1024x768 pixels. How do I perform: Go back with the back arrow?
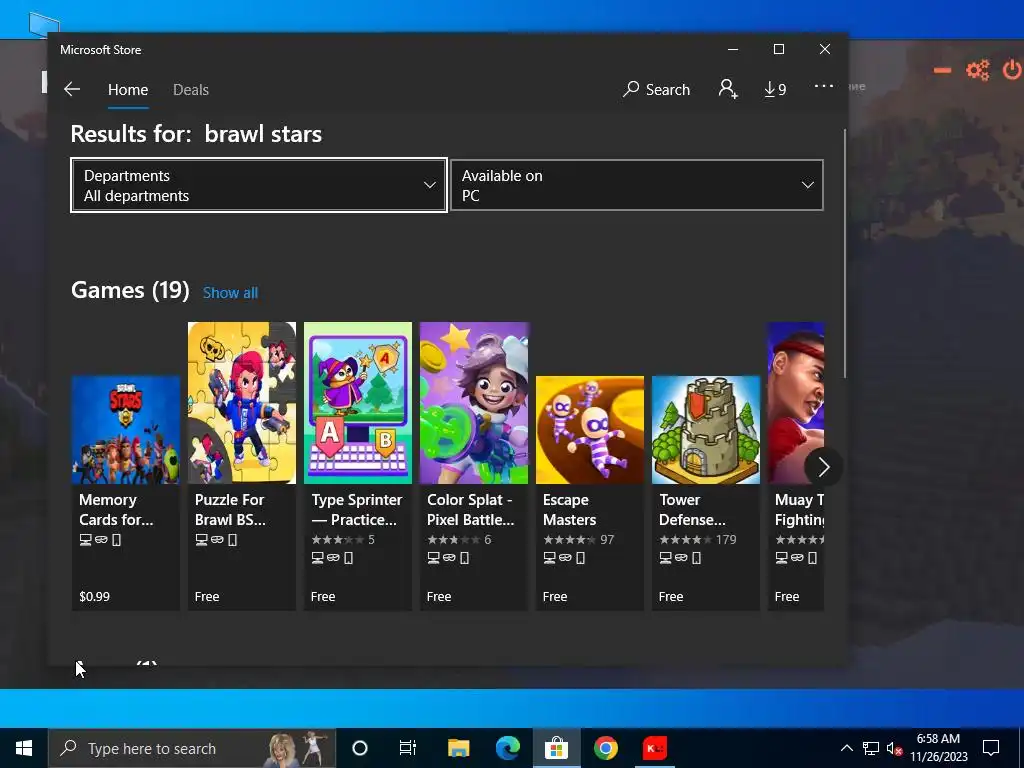pyautogui.click(x=72, y=89)
